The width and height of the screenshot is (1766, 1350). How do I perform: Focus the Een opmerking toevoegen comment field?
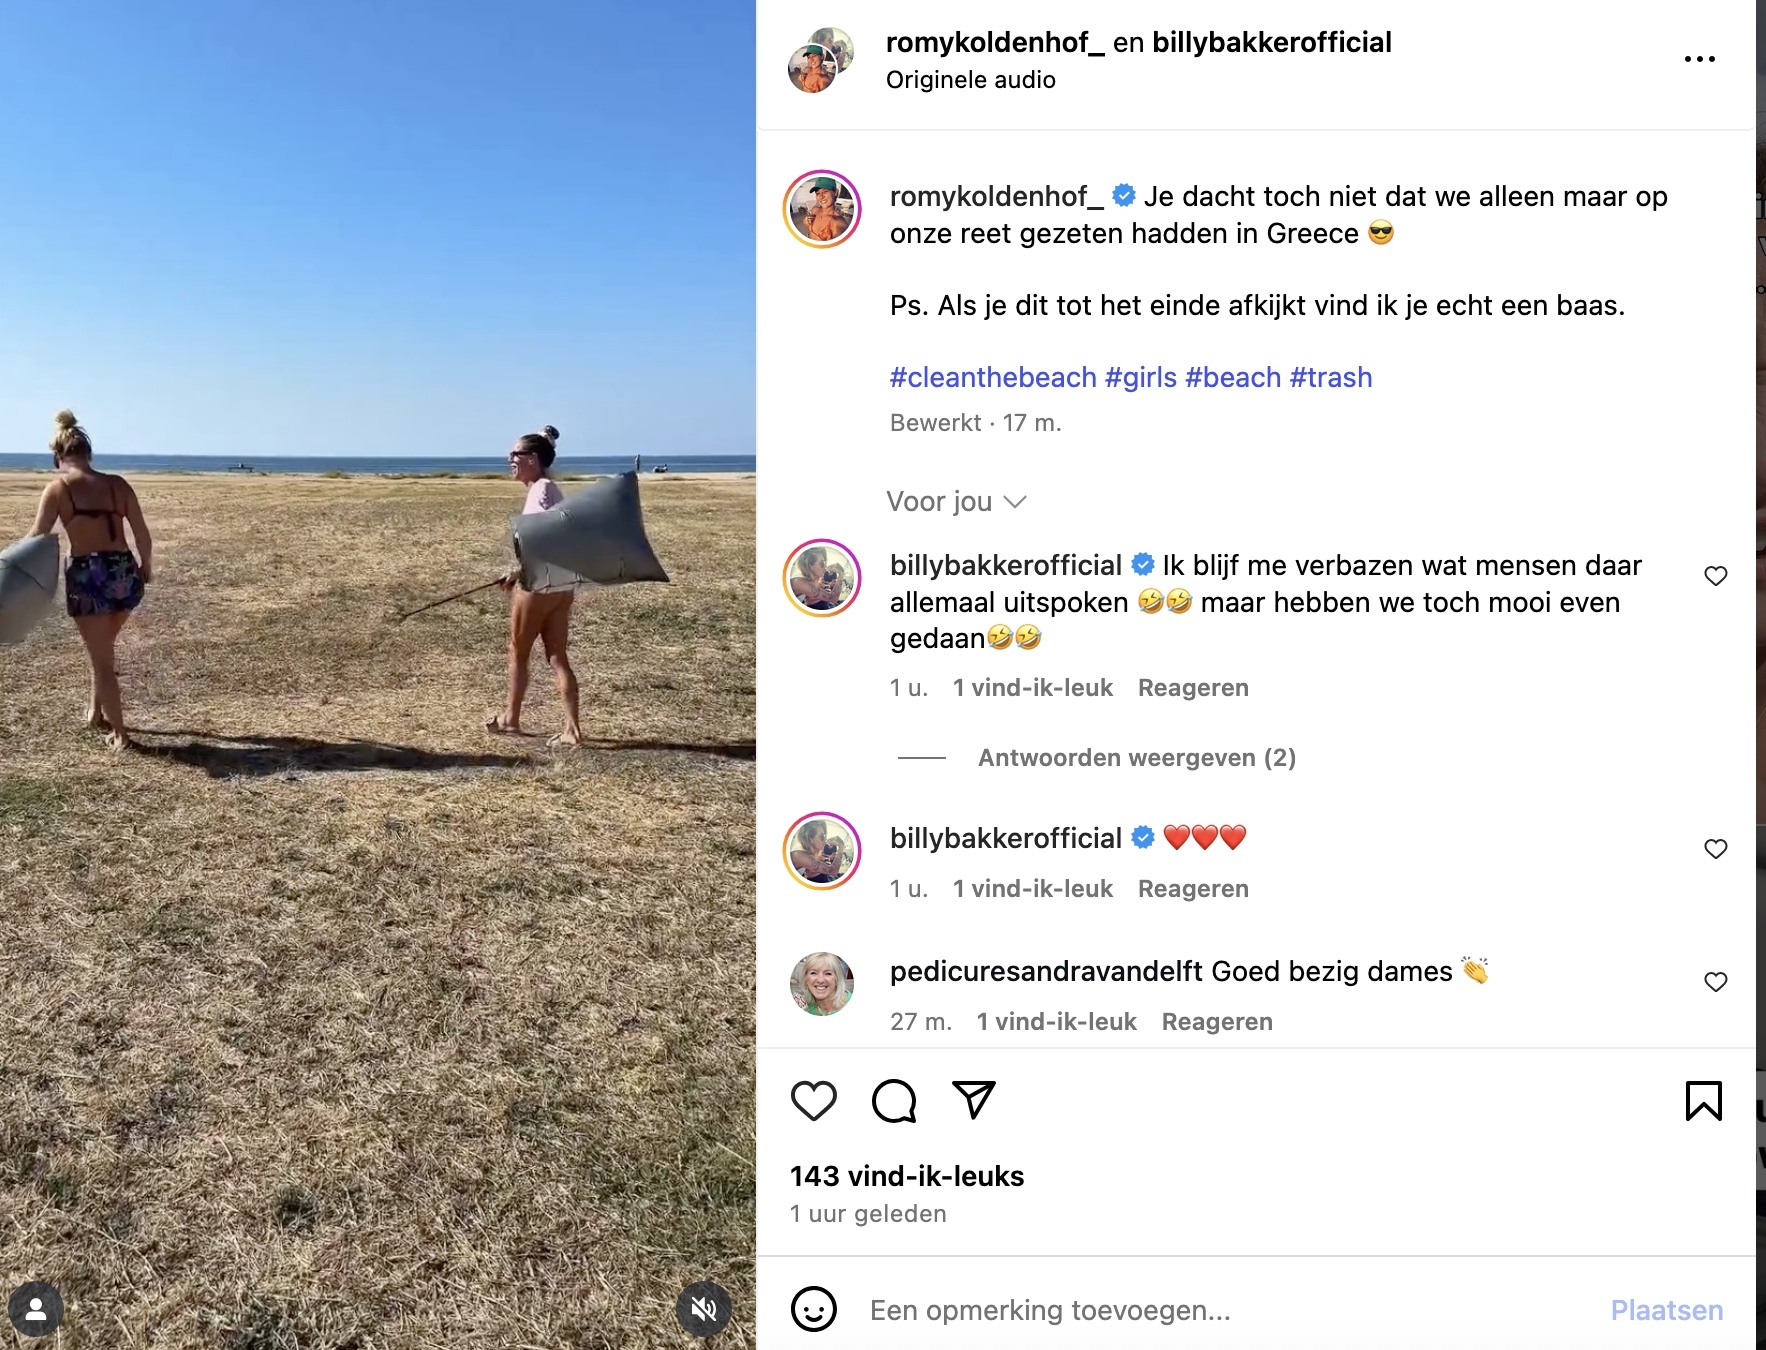tap(1230, 1310)
